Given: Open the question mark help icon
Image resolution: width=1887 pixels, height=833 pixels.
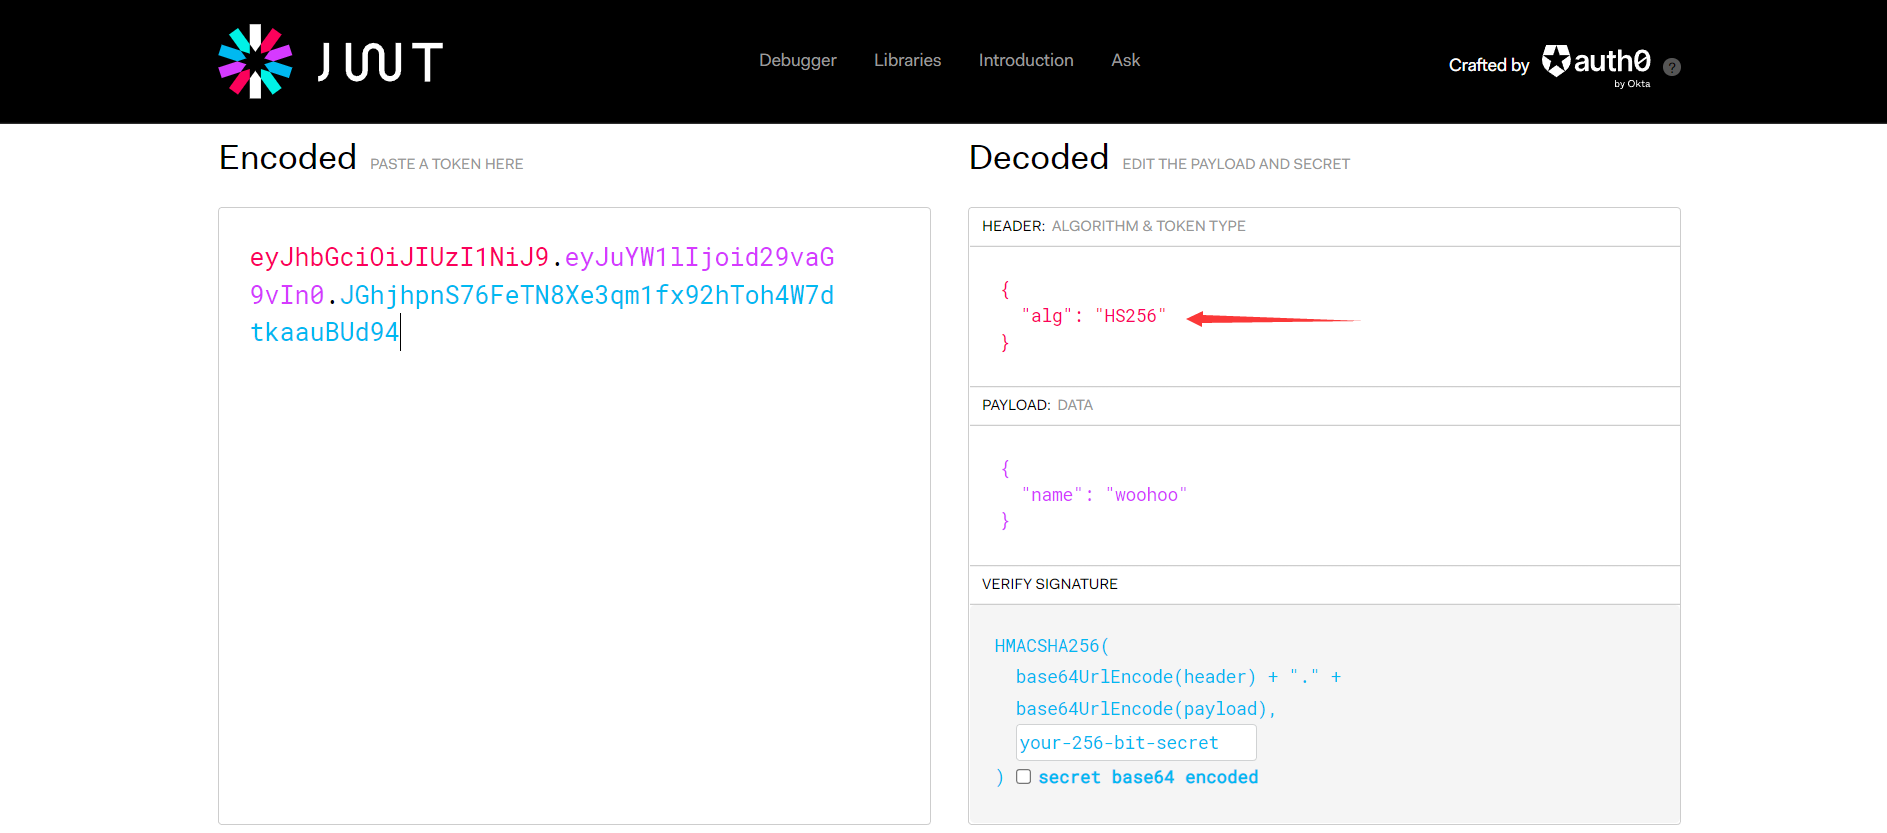Looking at the screenshot, I should point(1671,67).
